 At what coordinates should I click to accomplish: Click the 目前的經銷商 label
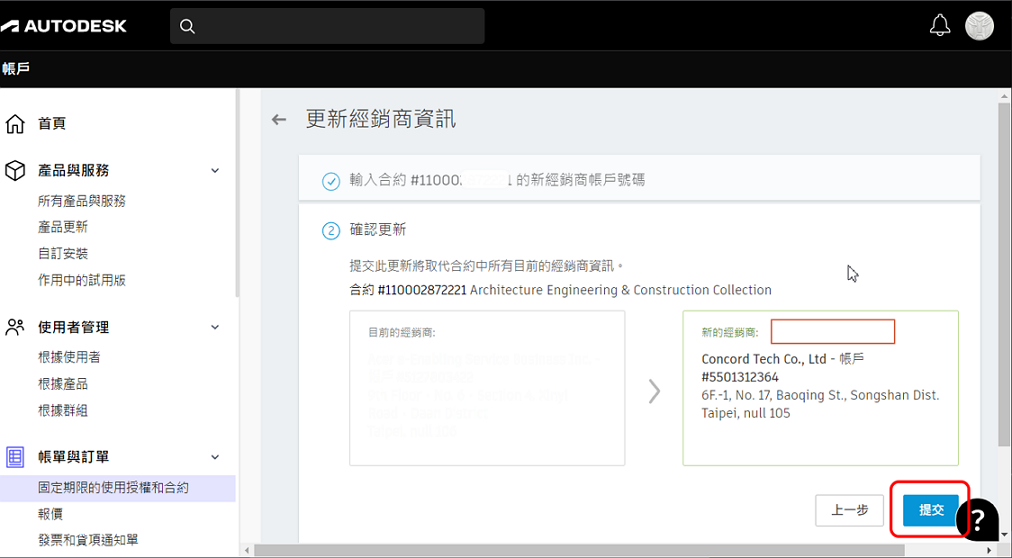click(x=401, y=333)
